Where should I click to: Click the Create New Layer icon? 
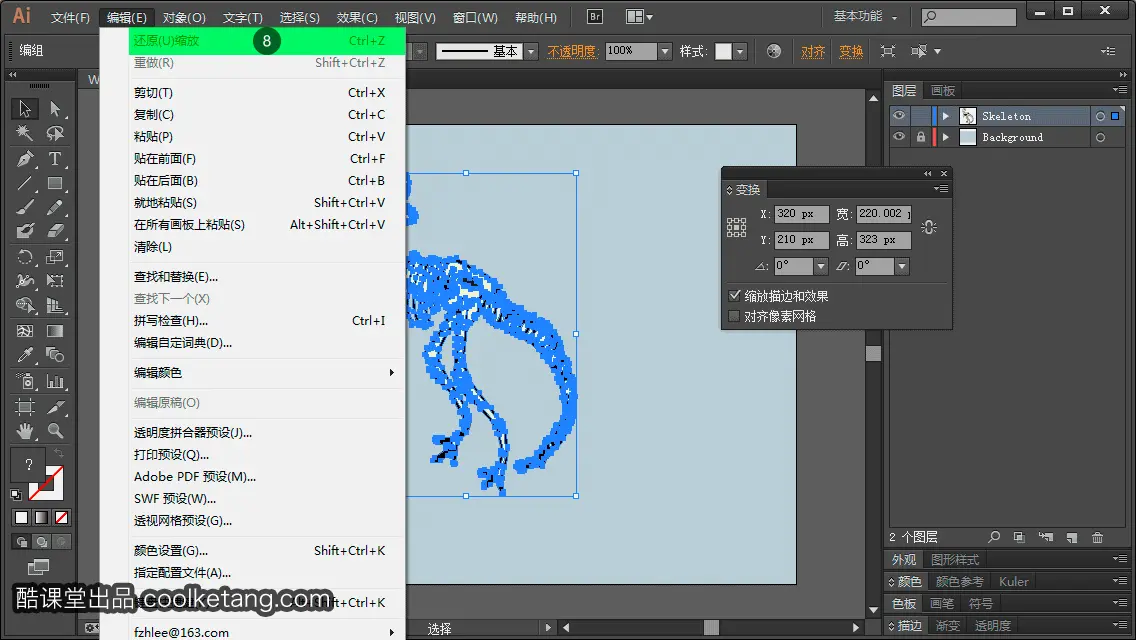coord(1072,537)
